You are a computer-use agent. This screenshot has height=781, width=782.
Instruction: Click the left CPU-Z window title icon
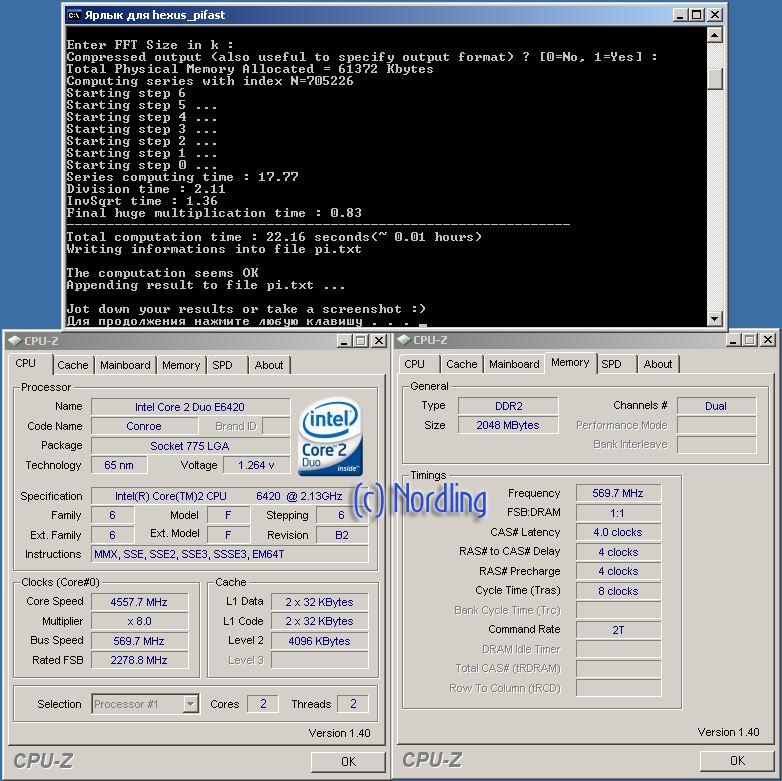pos(15,341)
